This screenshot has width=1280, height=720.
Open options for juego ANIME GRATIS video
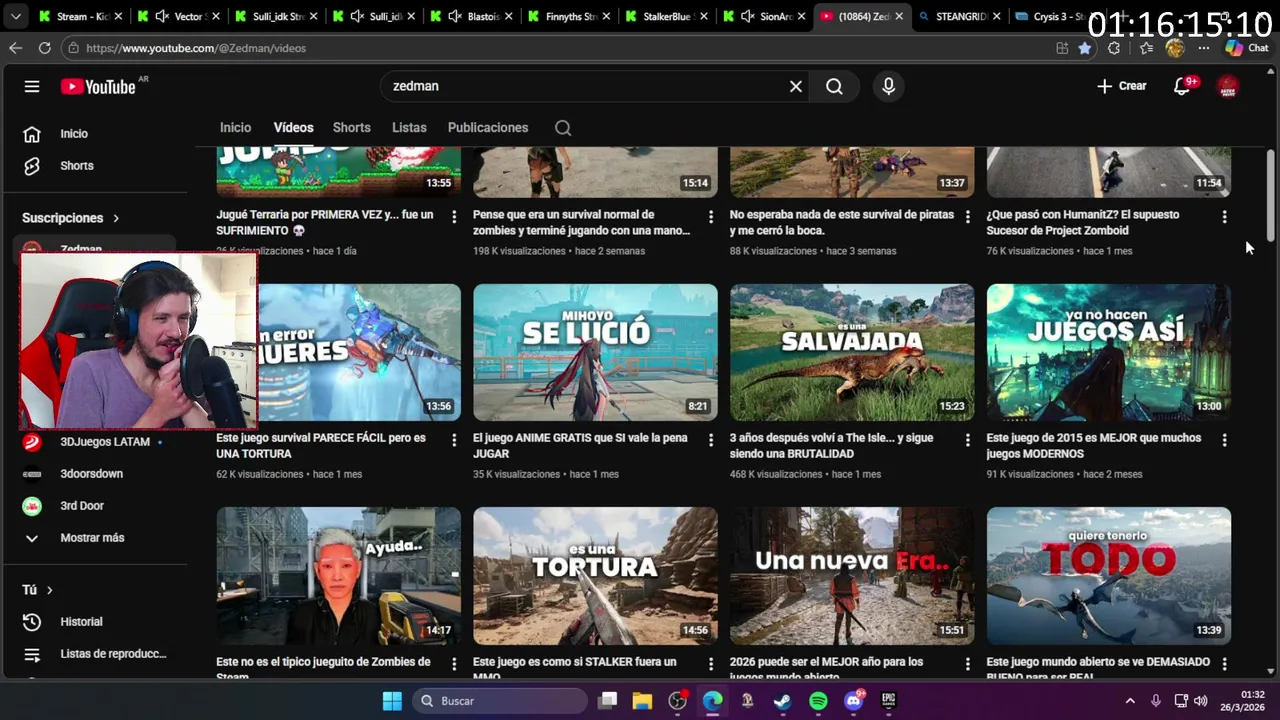coord(711,439)
